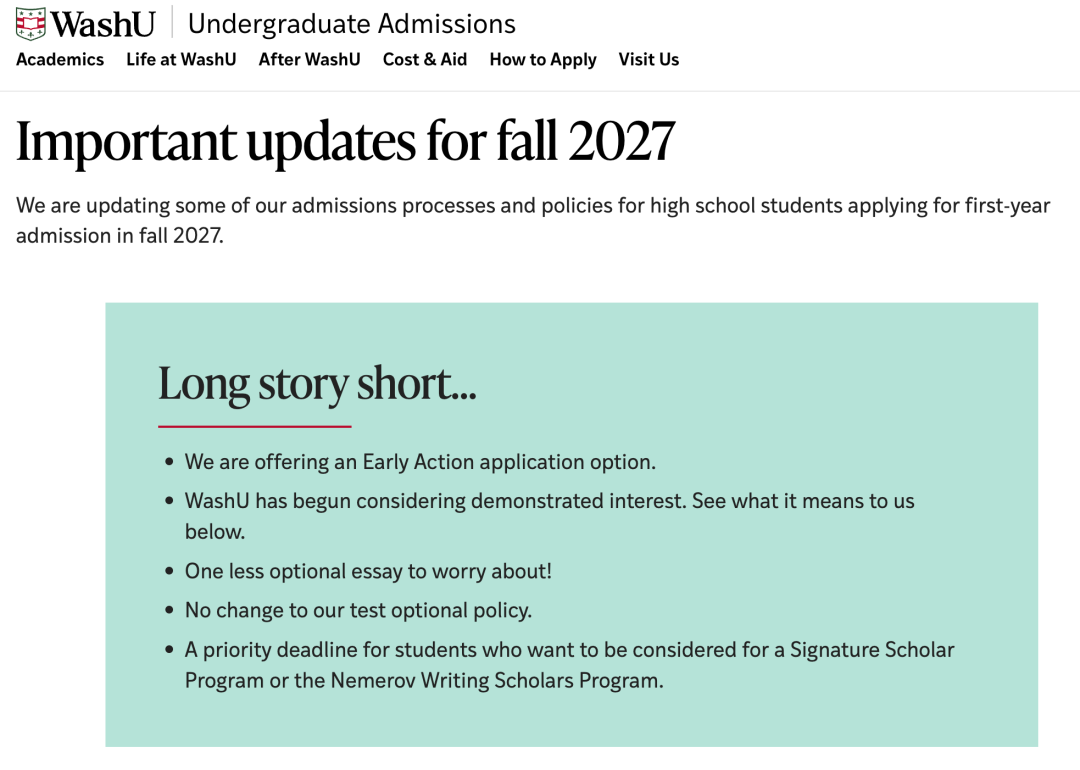Go to the After WashU menu item
This screenshot has height=770, width=1080.
pos(309,59)
